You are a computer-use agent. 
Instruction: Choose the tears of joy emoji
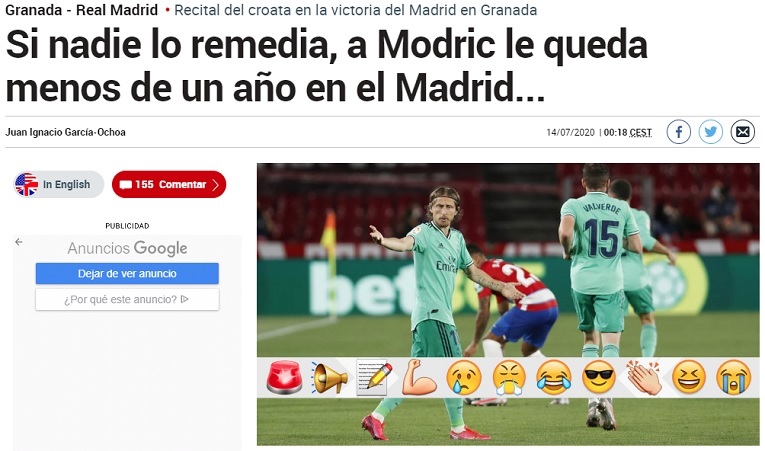point(554,377)
